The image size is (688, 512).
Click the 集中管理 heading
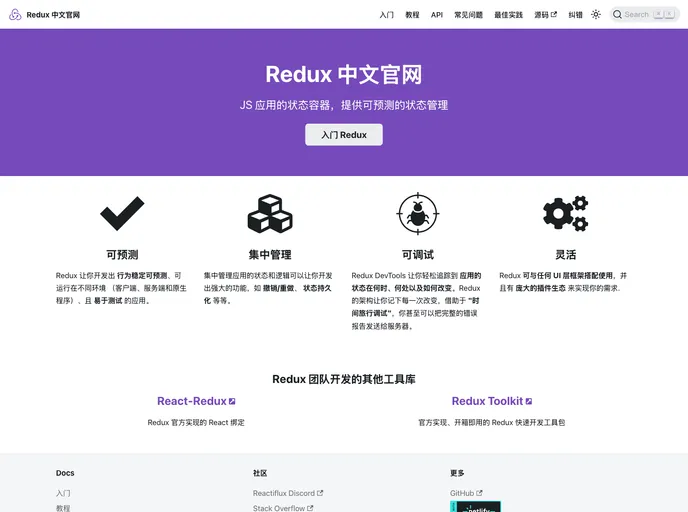click(x=270, y=255)
